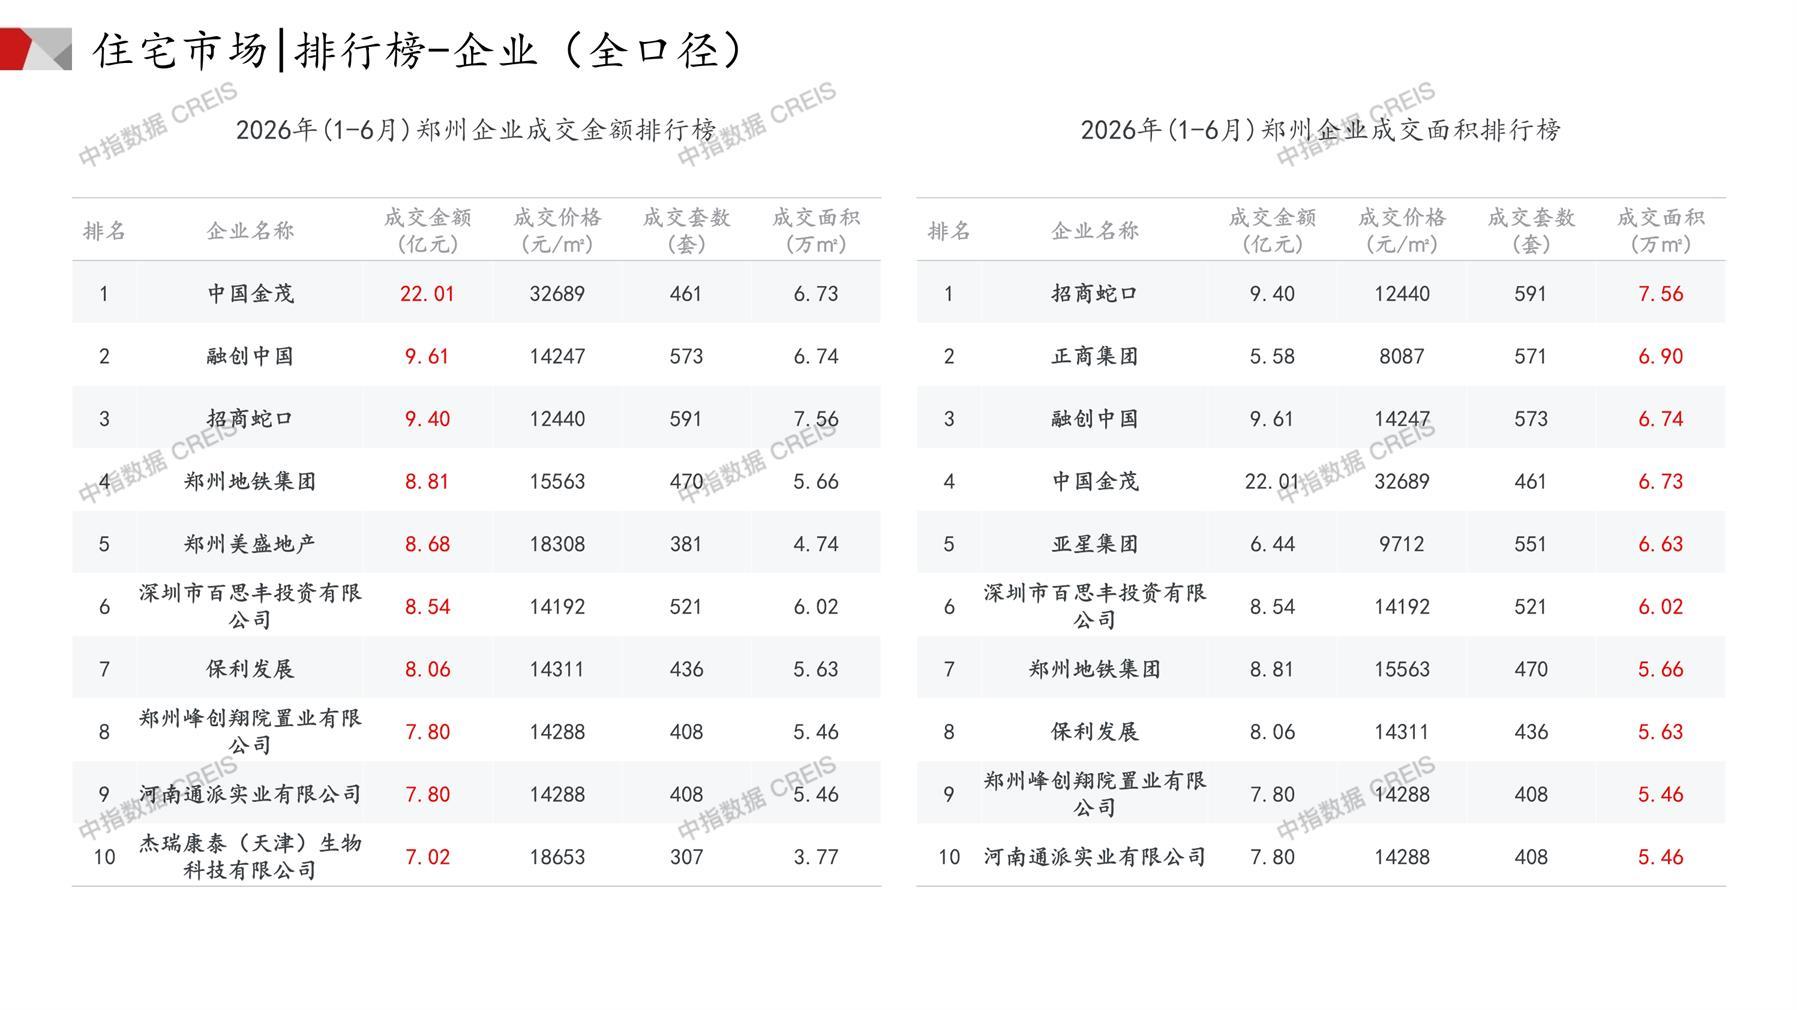Image resolution: width=1797 pixels, height=1010 pixels.
Task: Click 成交套数(套) header in the 成交金额排行榜 table
Action: 686,231
